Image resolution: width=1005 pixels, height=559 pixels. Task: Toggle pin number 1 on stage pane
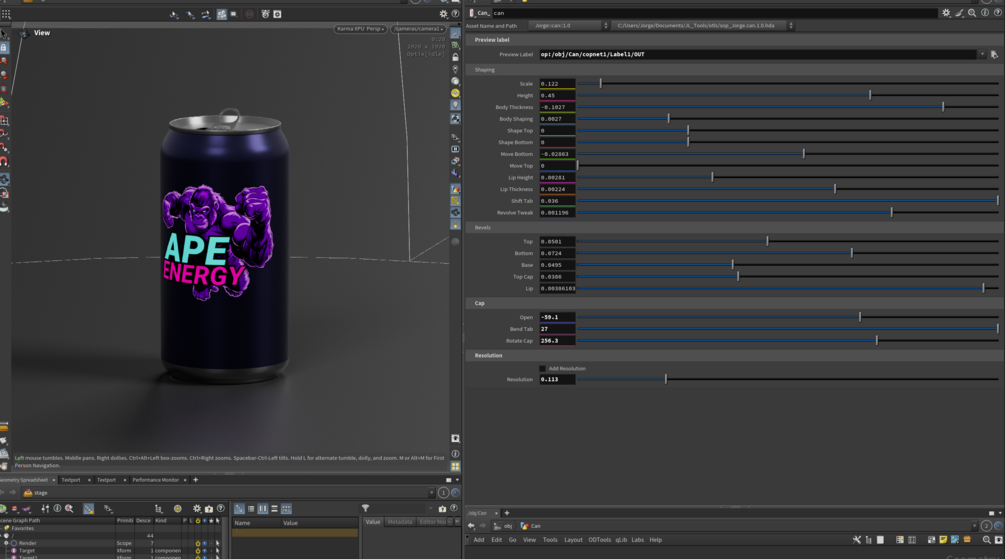443,492
